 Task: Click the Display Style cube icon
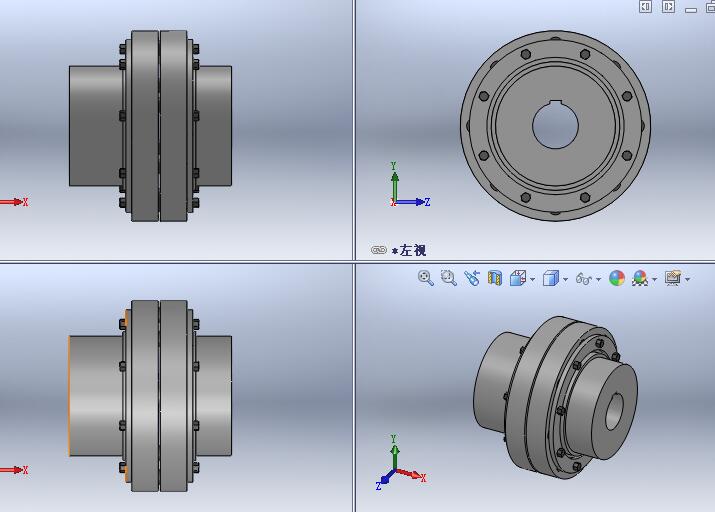pos(551,278)
